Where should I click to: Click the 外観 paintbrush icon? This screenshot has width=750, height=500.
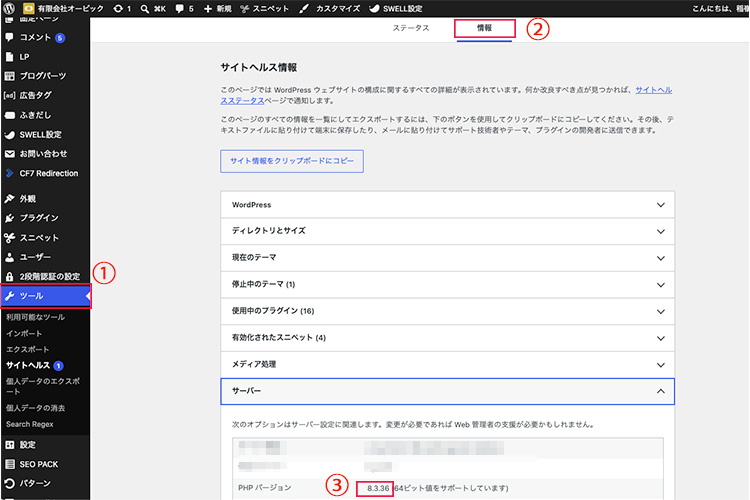click(x=9, y=198)
